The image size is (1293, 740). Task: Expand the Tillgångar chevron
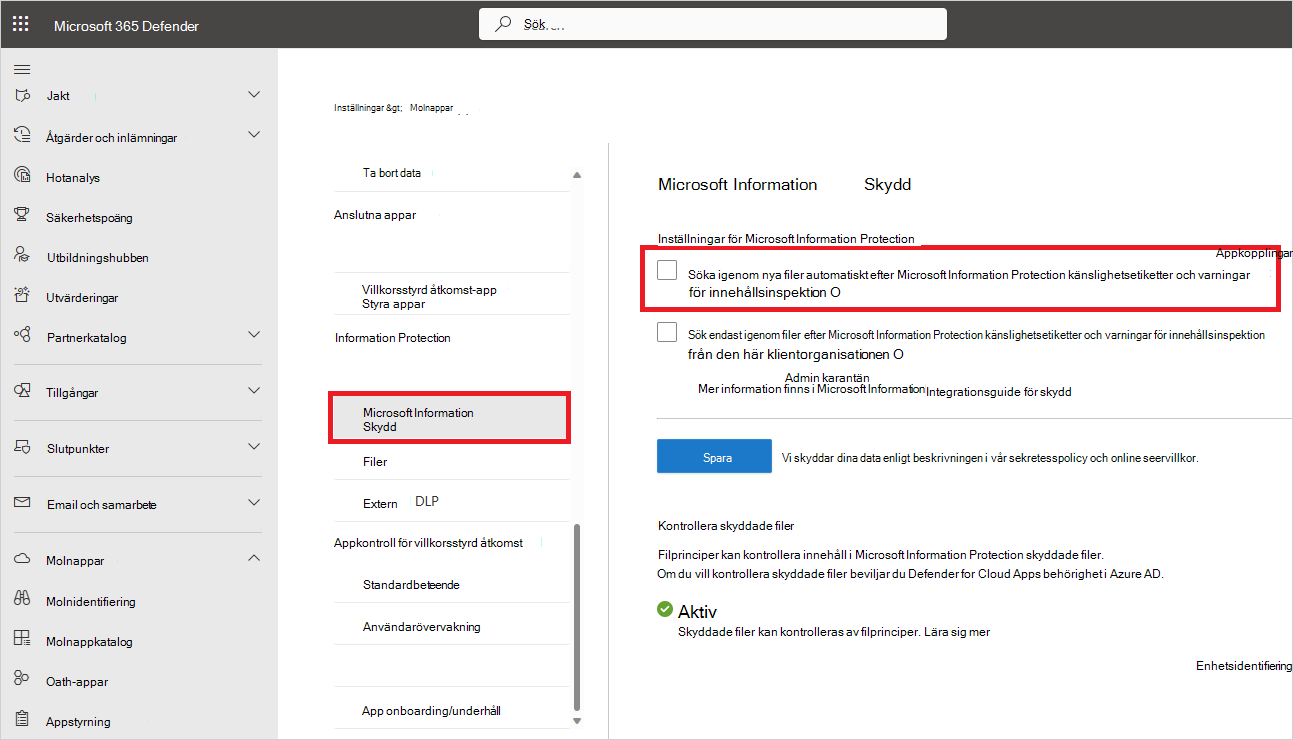(254, 390)
